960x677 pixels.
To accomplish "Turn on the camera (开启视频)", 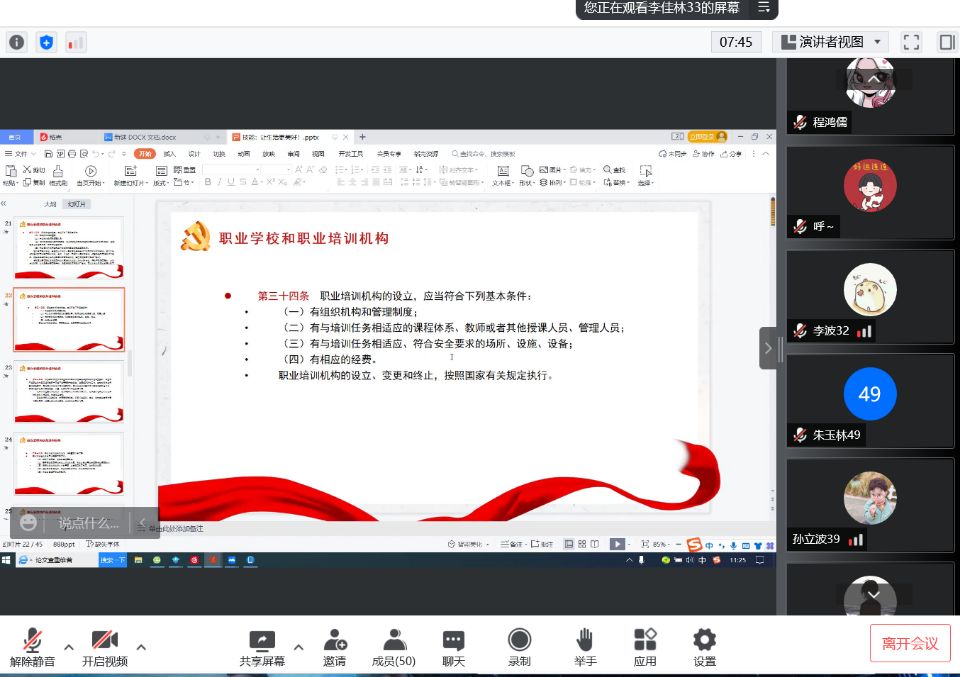I will (105, 647).
